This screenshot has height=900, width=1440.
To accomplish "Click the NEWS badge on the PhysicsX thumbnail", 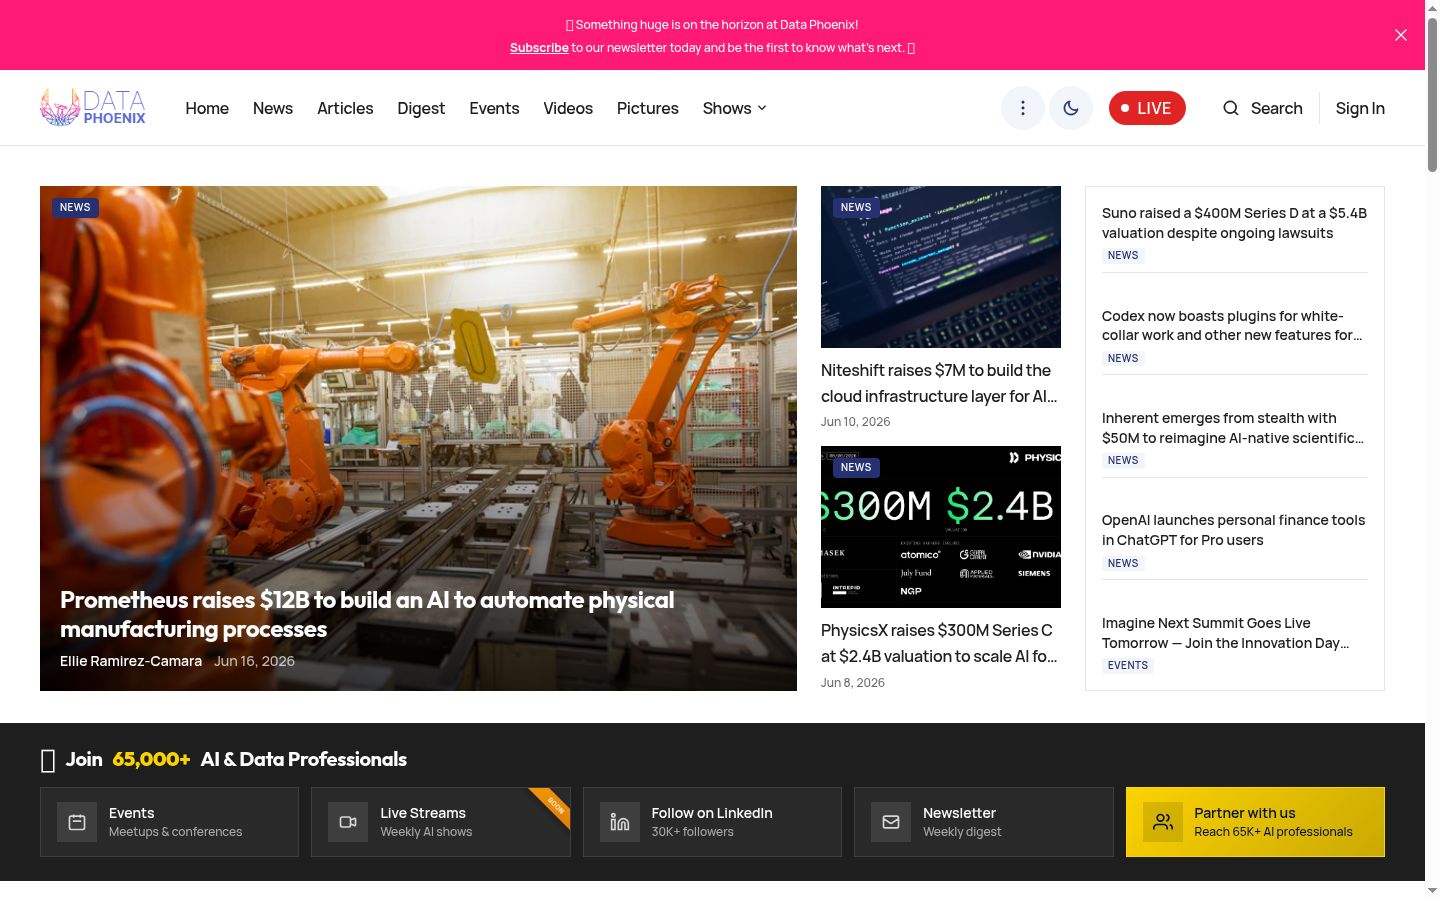I will tap(856, 467).
